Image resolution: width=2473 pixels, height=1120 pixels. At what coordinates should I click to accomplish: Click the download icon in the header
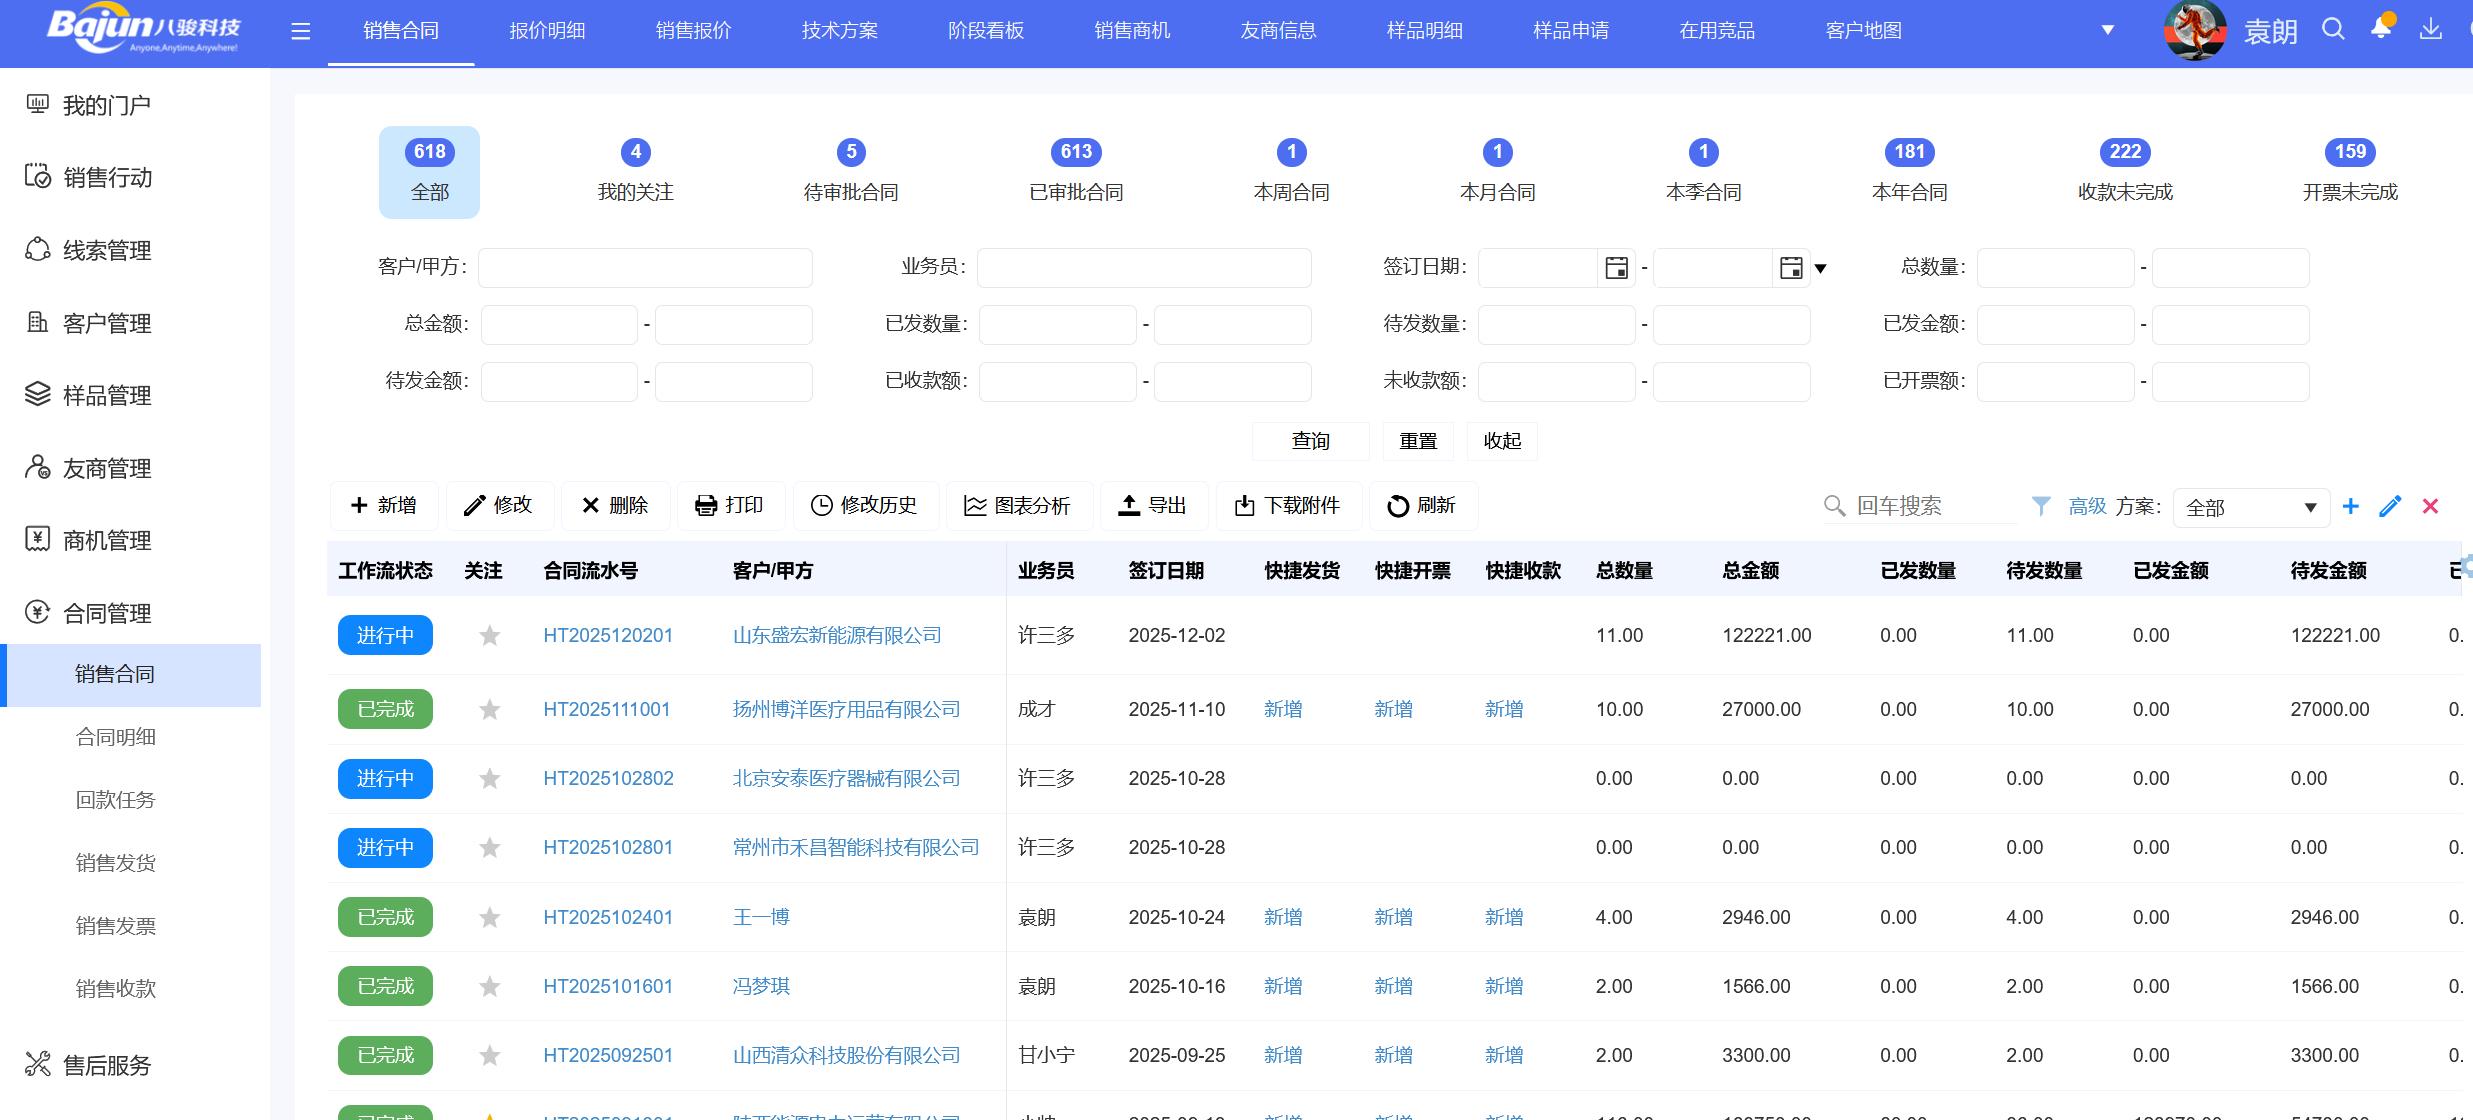[2430, 30]
